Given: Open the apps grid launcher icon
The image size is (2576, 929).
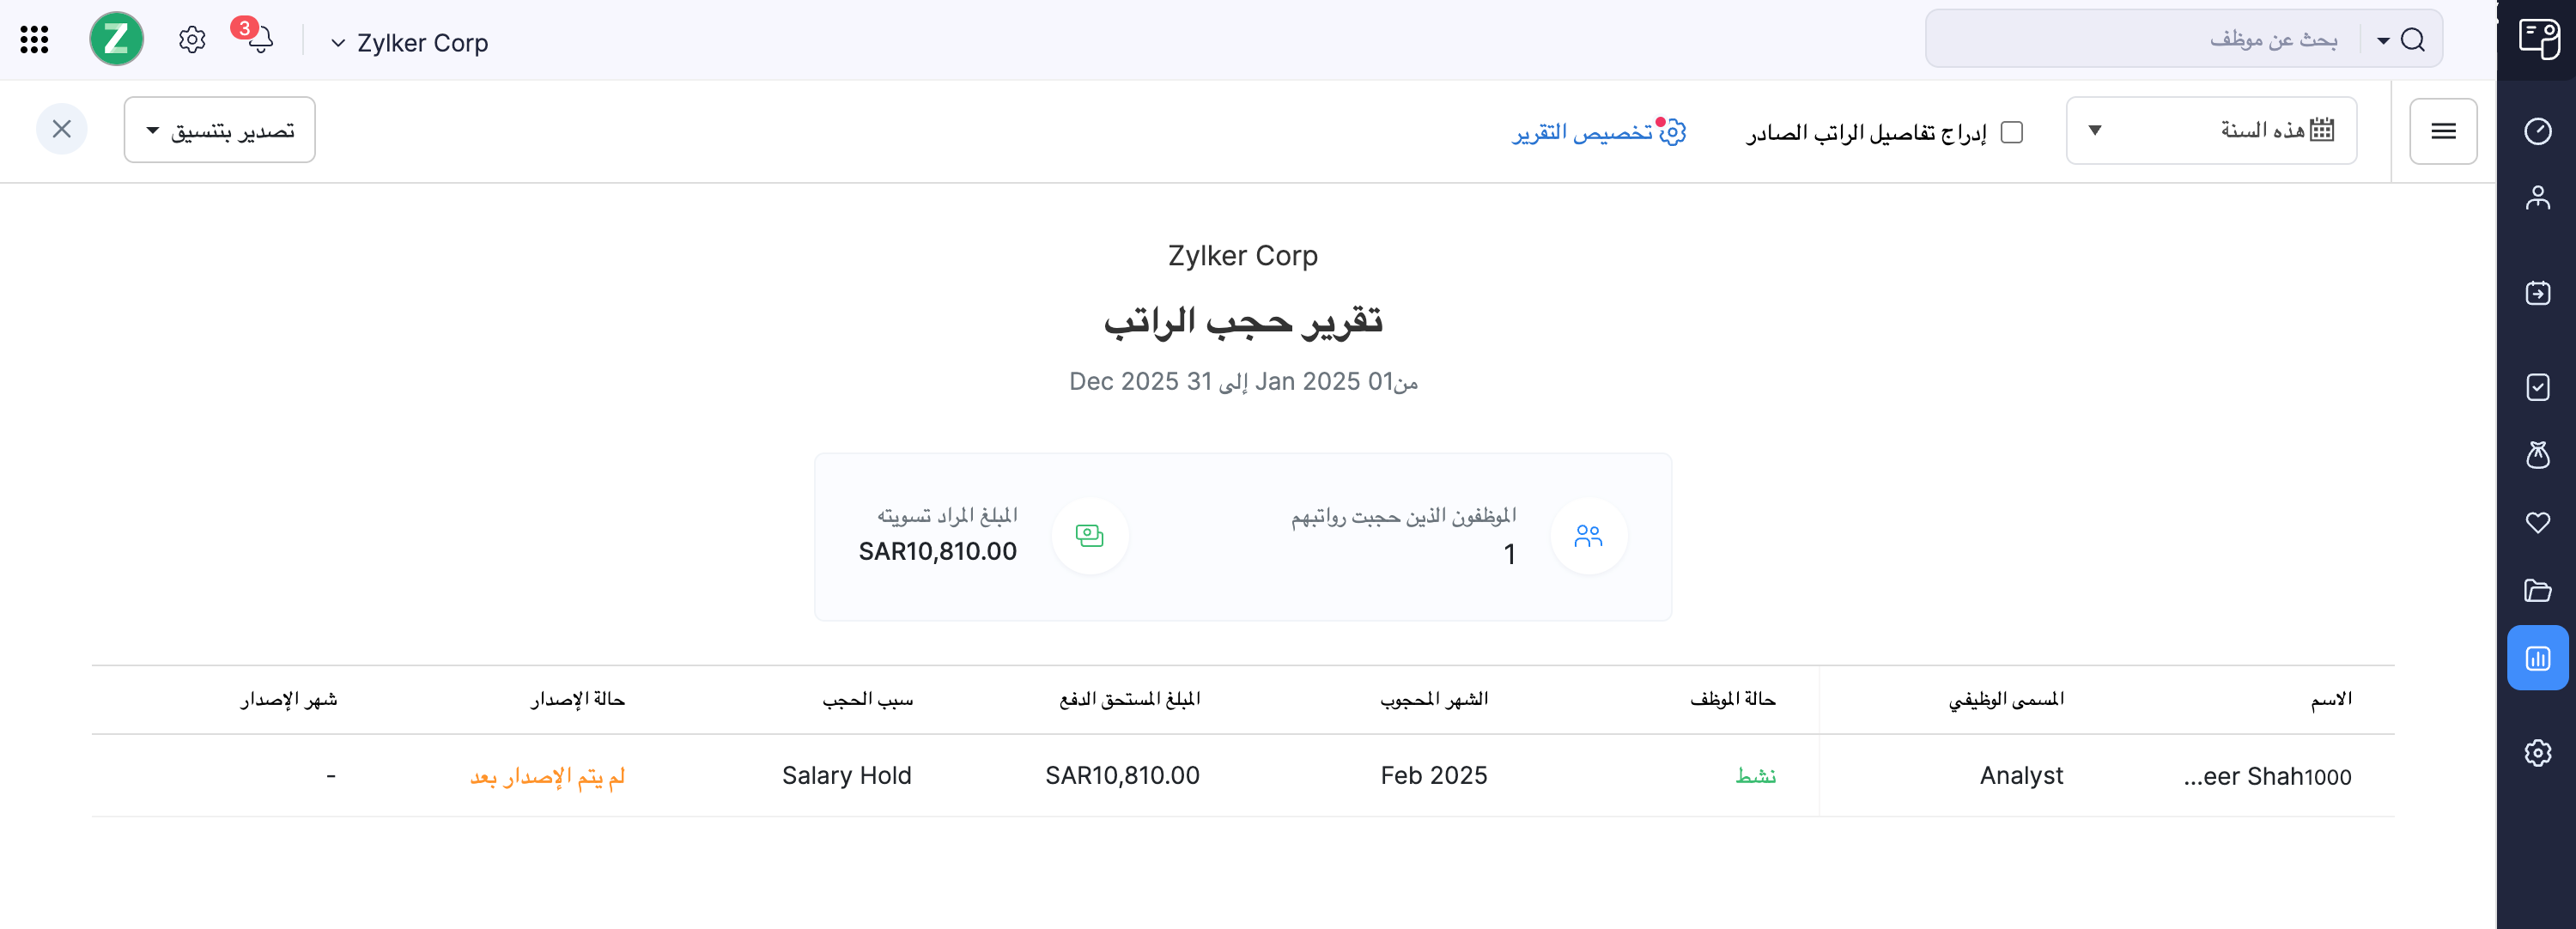Looking at the screenshot, I should (x=34, y=40).
